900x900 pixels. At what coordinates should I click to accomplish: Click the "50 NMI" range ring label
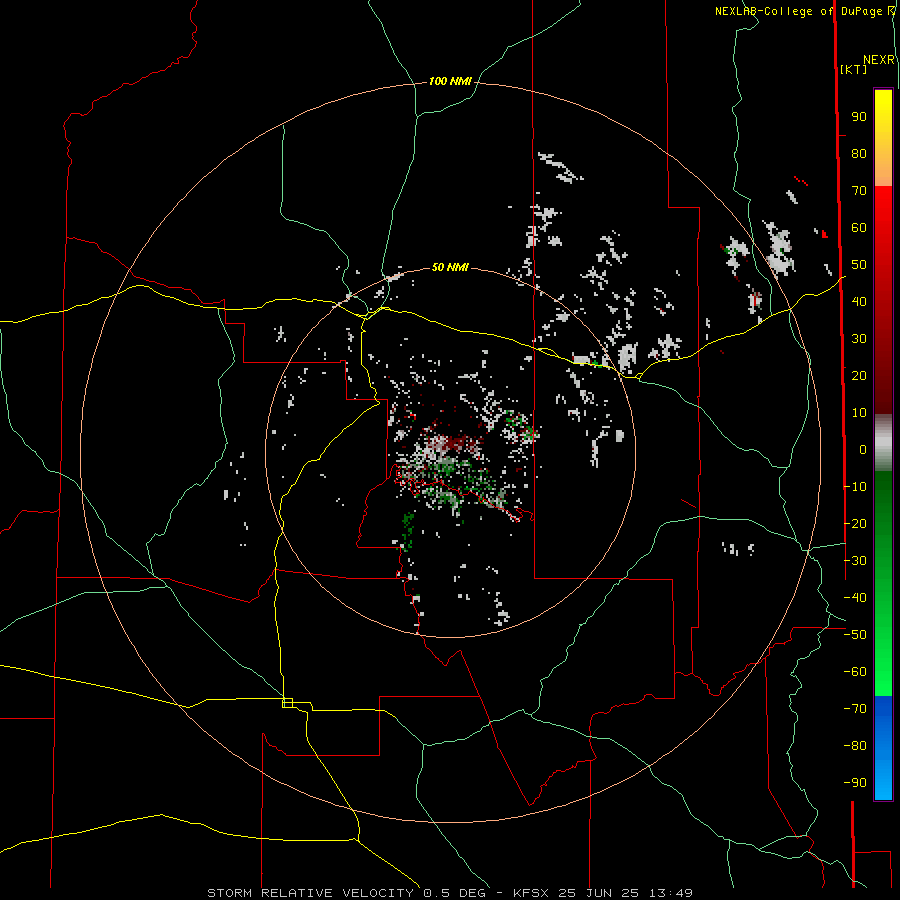(x=450, y=267)
